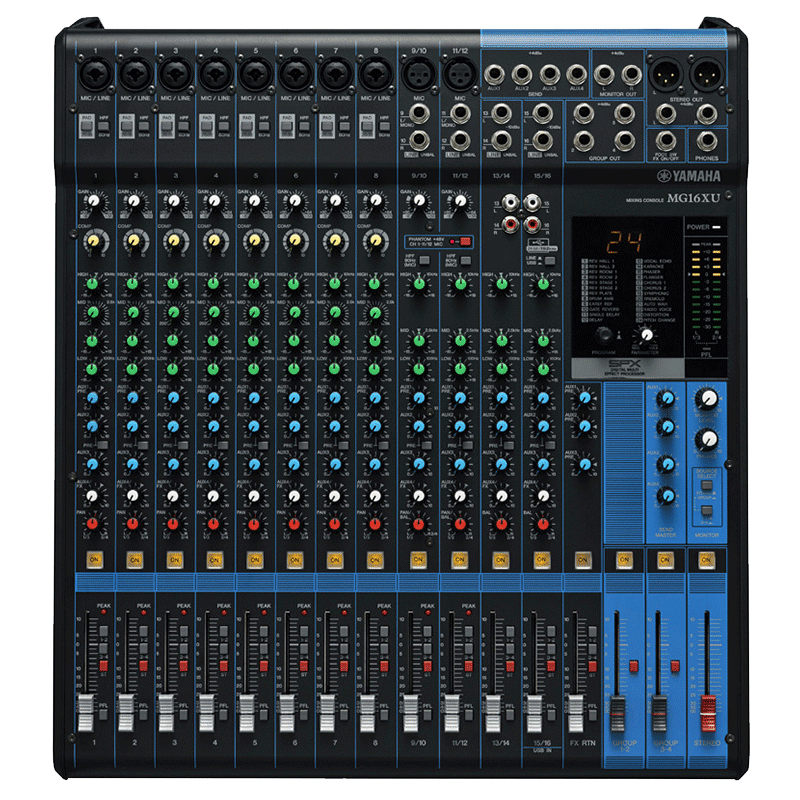Click GROUP 1-2 red ST button
Screen dimensions: 800x800
click(x=634, y=665)
